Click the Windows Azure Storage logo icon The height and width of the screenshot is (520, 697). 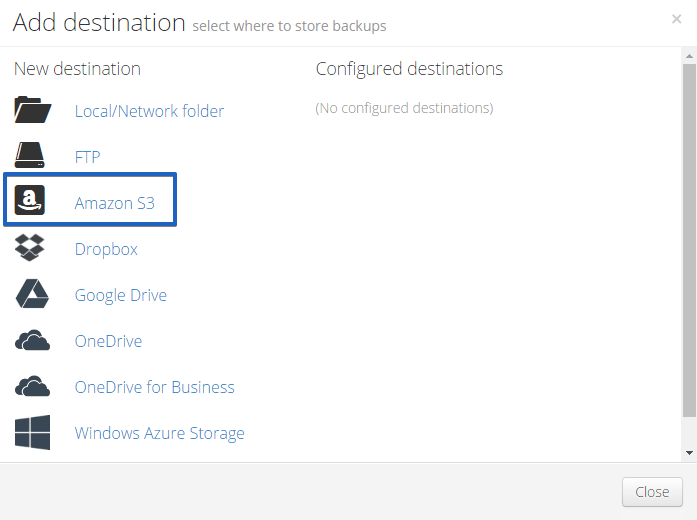(32, 432)
